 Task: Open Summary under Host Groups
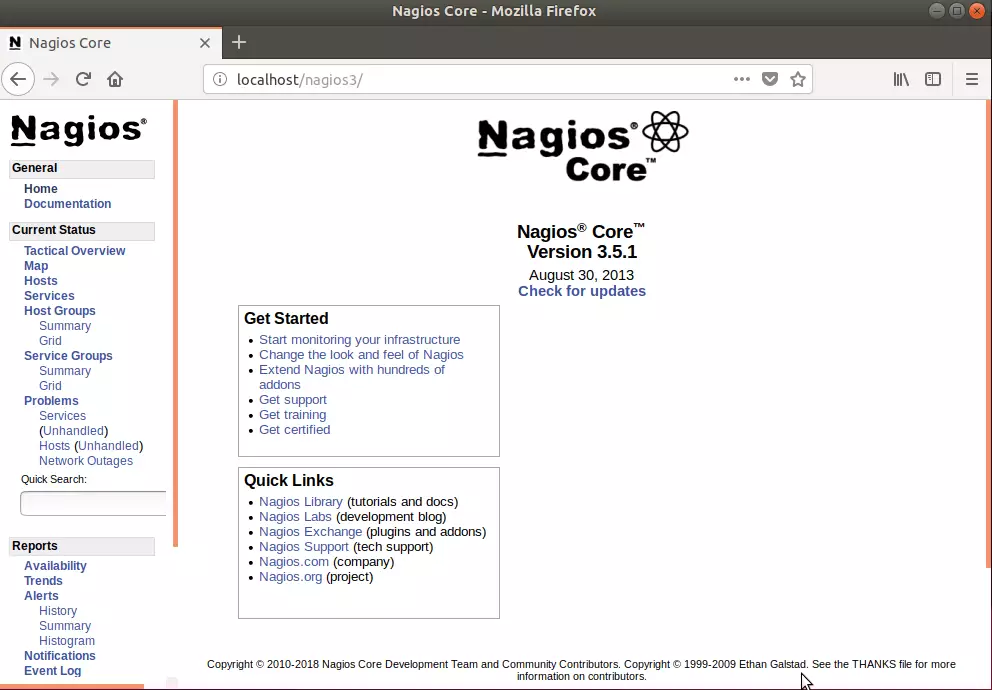click(x=65, y=326)
